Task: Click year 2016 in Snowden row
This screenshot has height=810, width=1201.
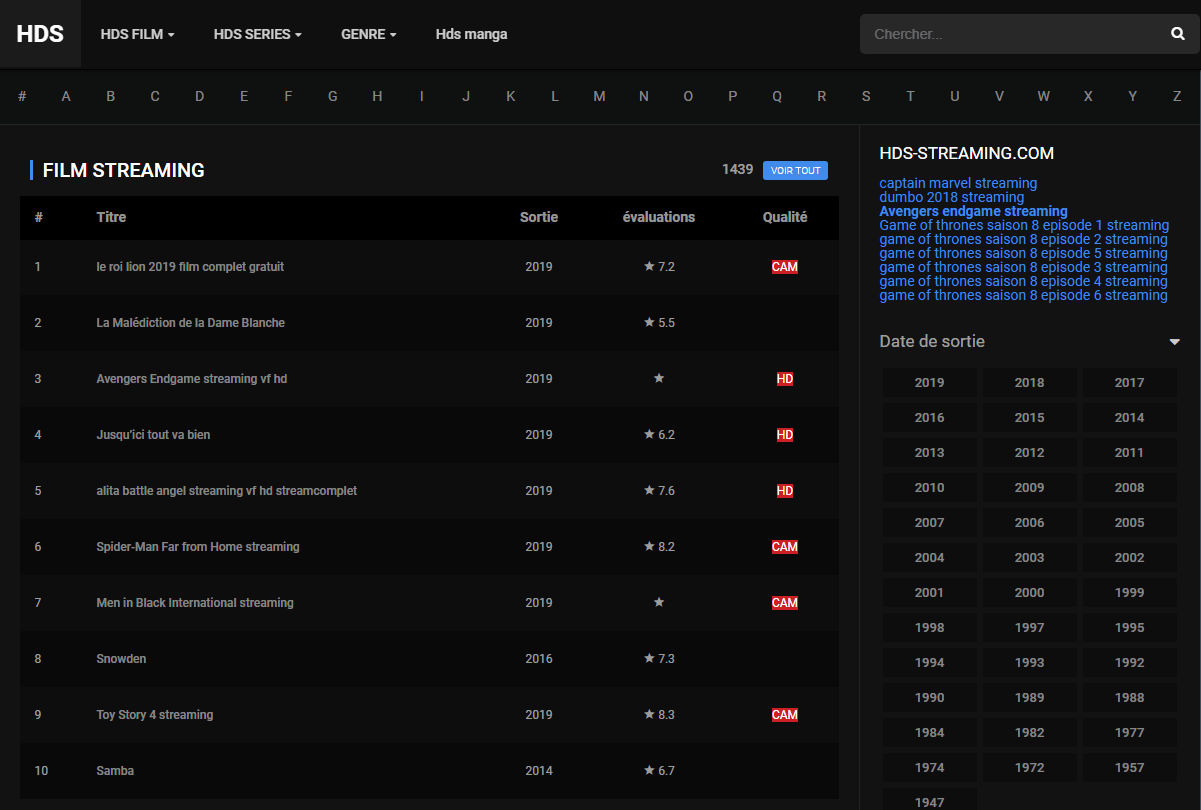Action: point(539,659)
